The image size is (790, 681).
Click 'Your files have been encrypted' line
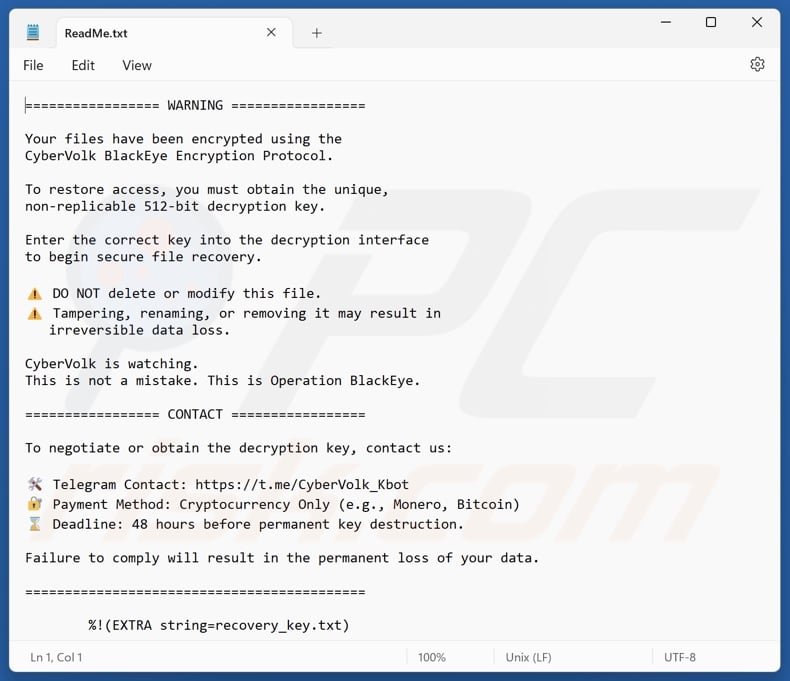click(x=183, y=139)
